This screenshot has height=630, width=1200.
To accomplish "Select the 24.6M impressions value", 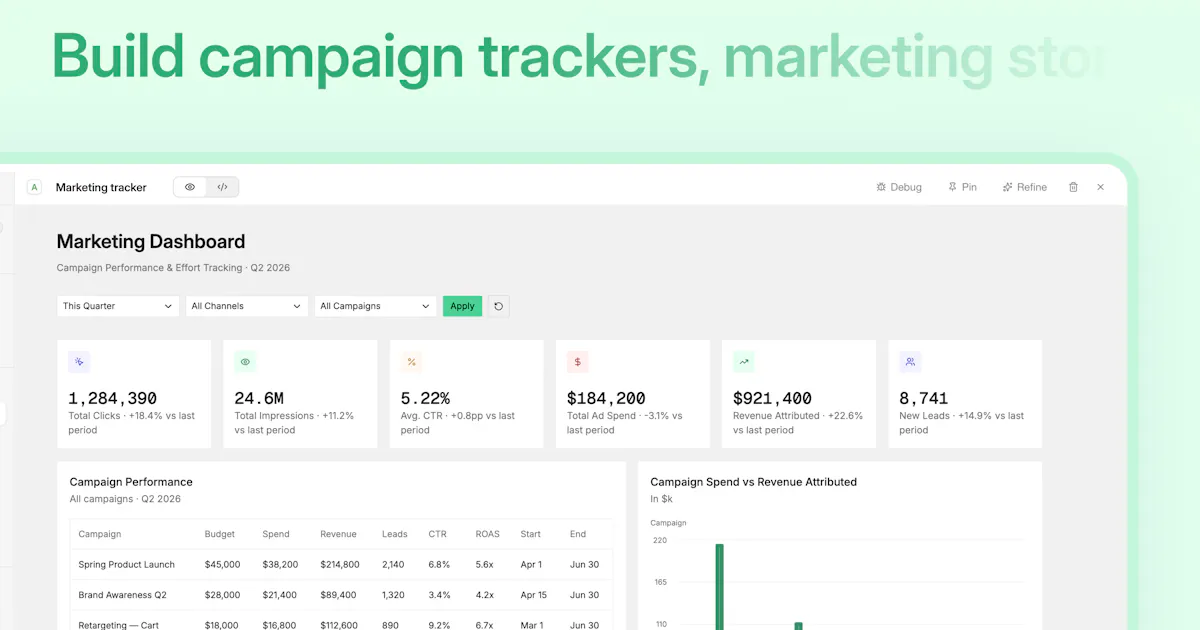I will [259, 398].
